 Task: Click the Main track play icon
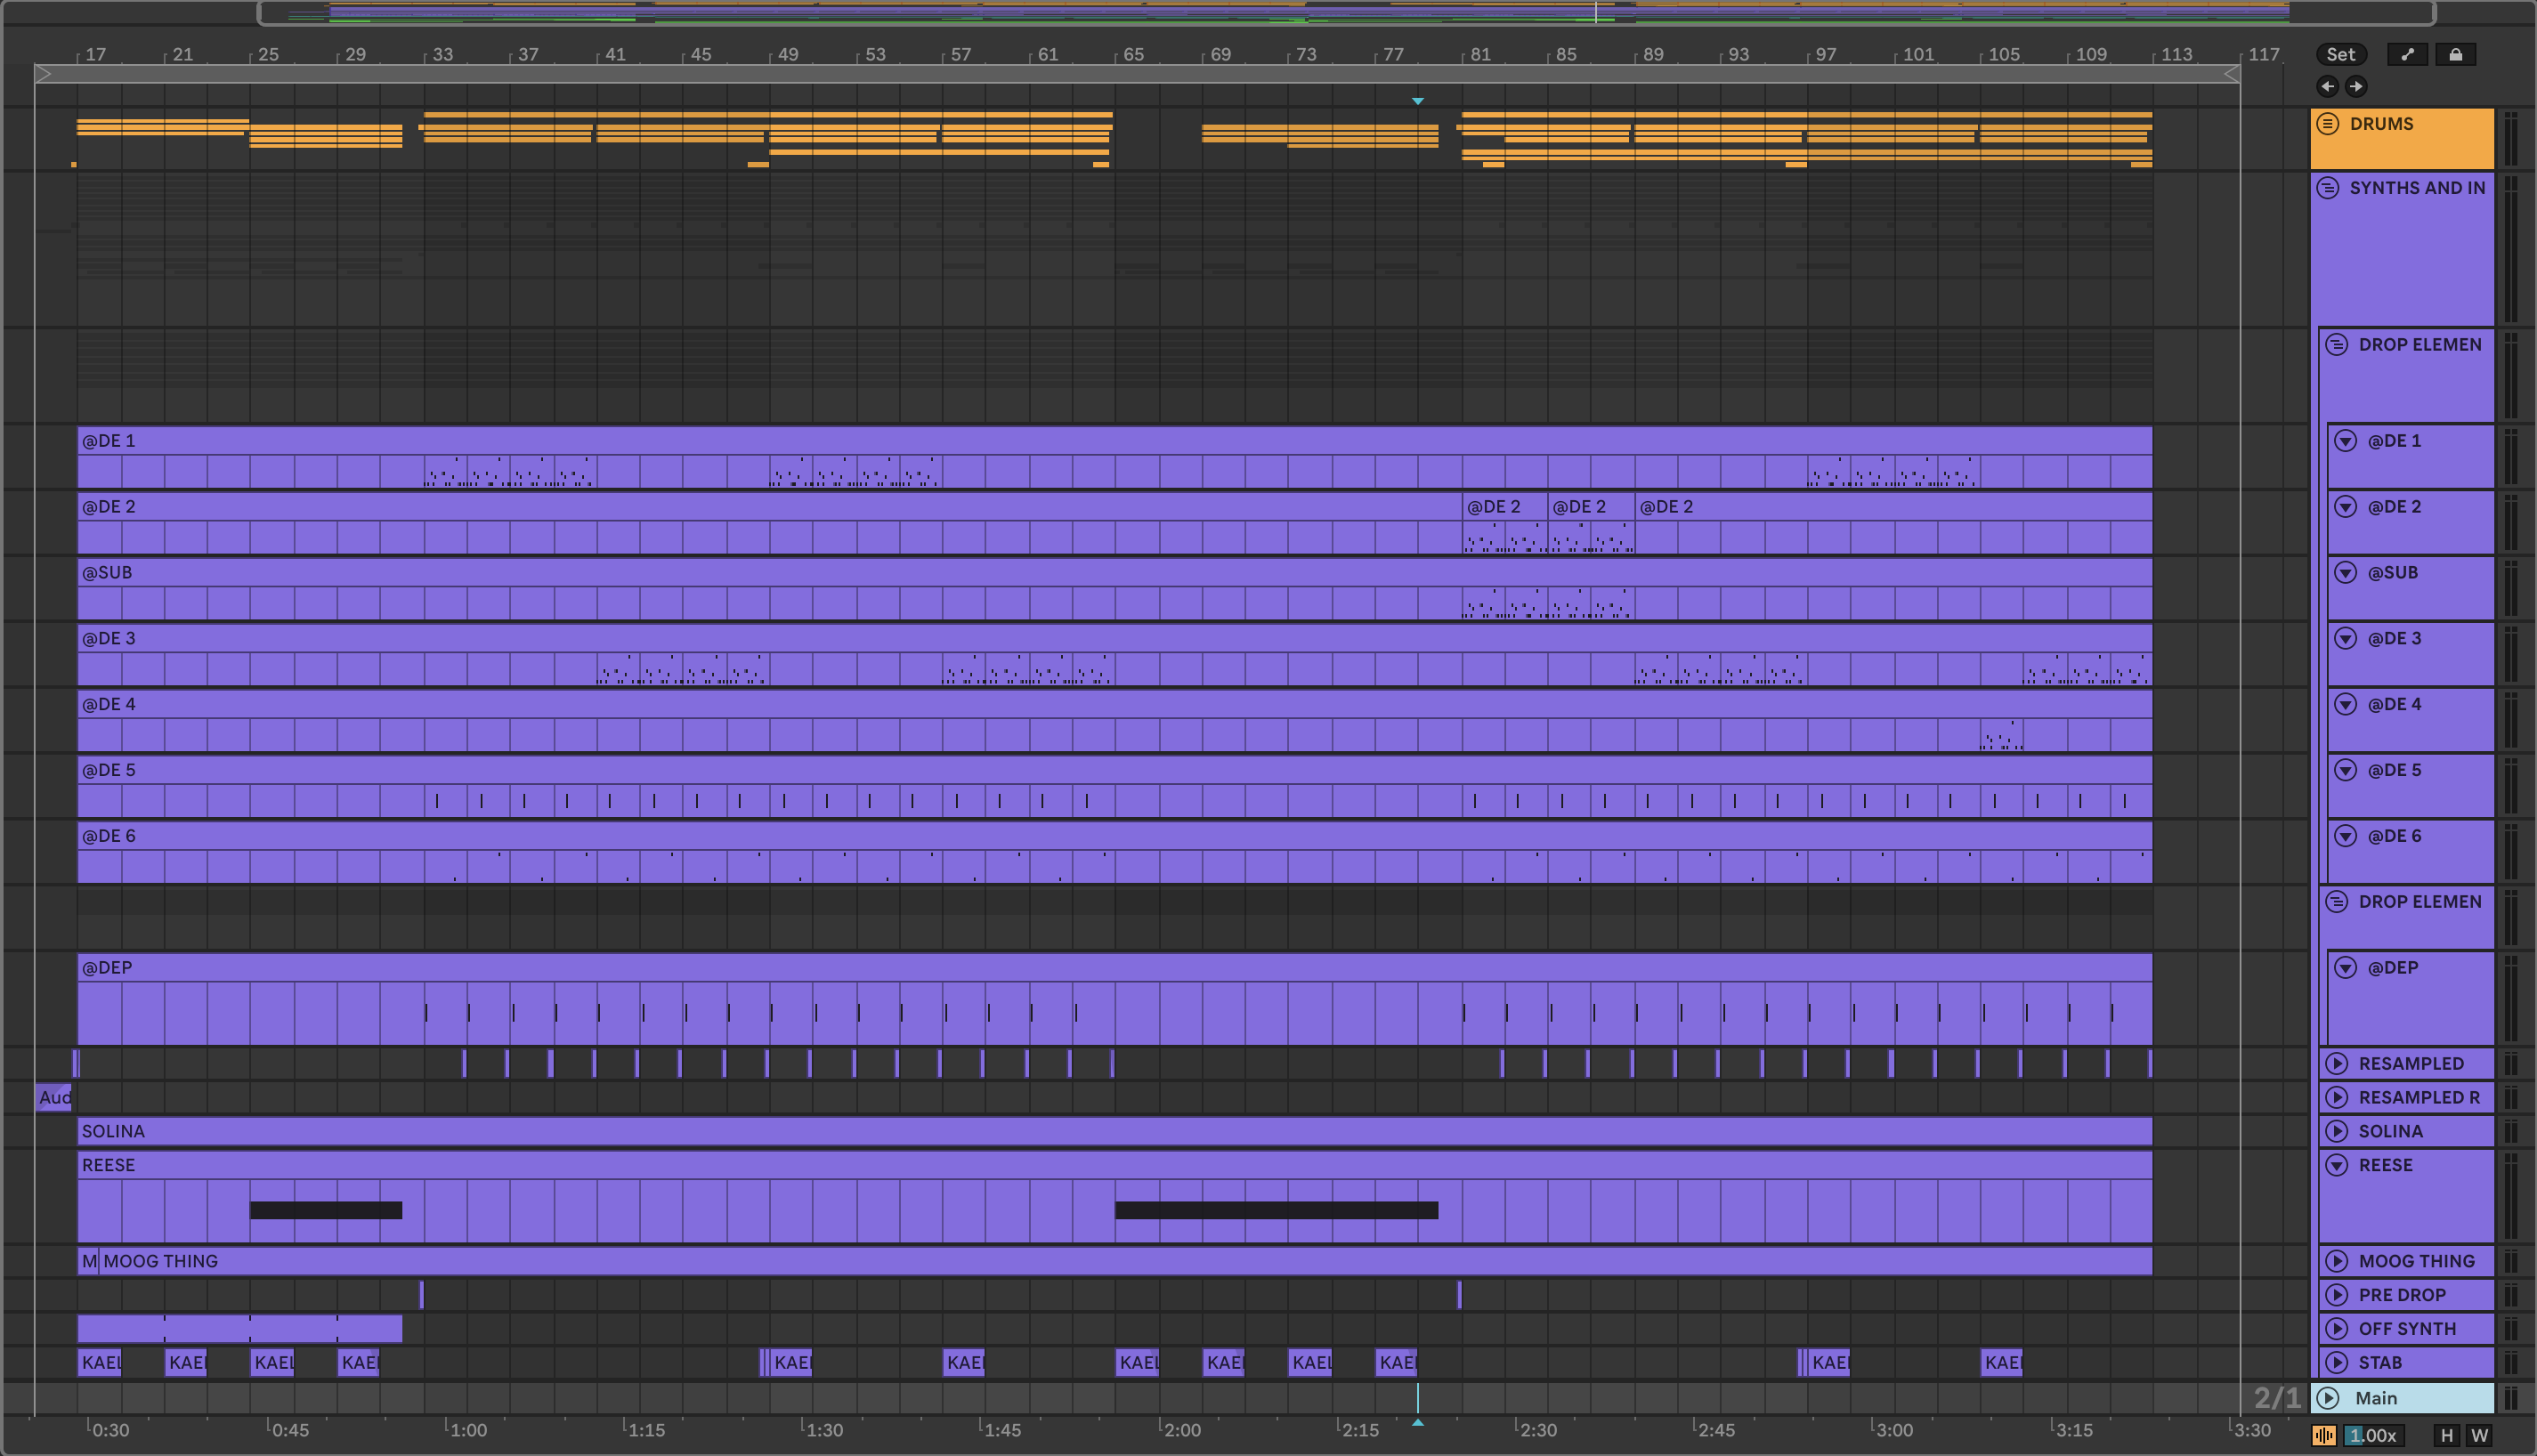2329,1398
